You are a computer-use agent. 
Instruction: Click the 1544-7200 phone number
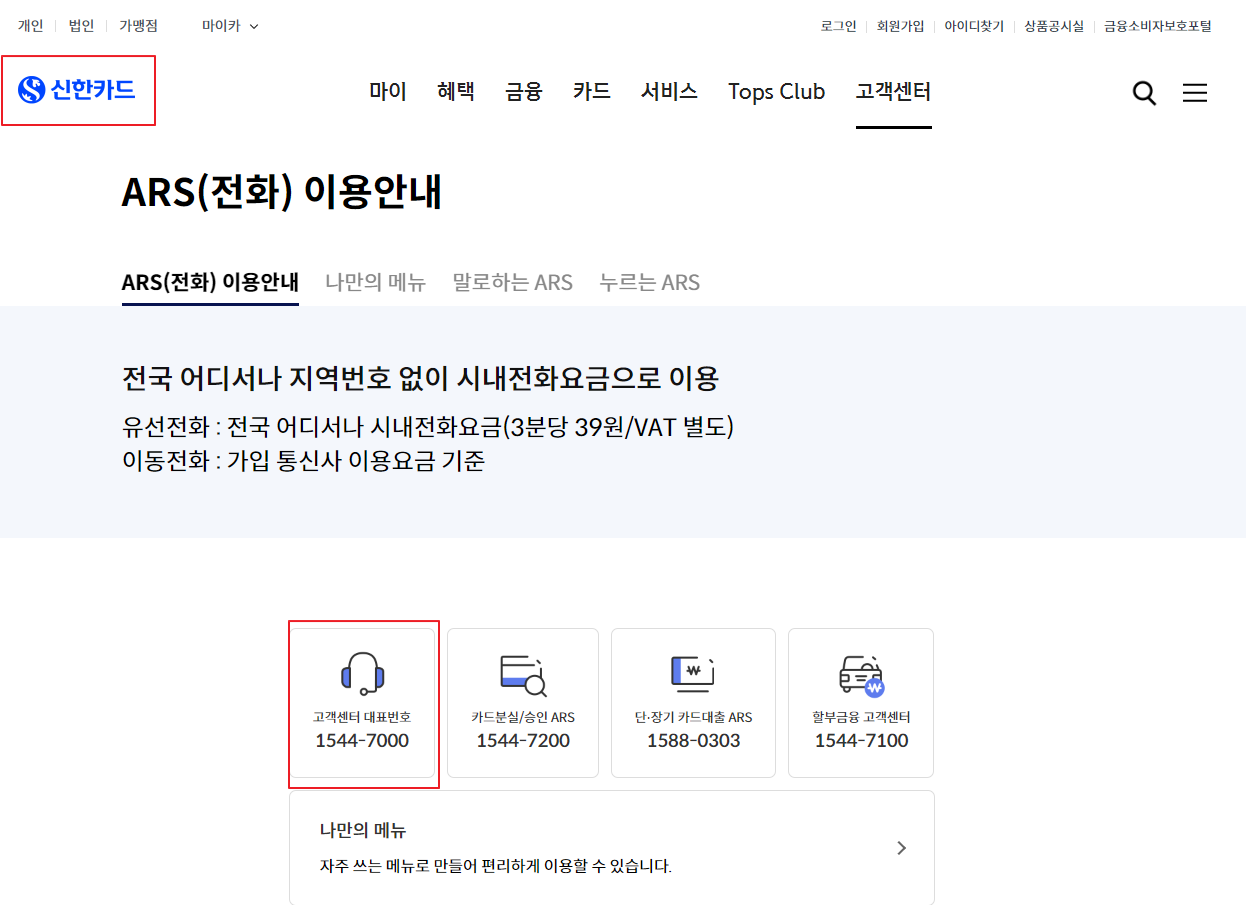click(x=523, y=741)
